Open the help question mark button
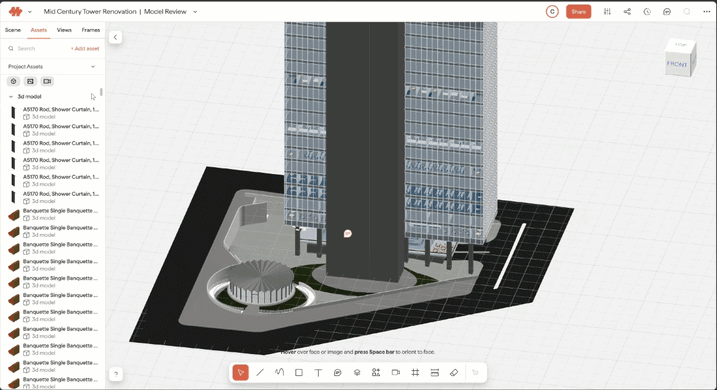Viewport: 717px width, 390px height. (x=116, y=374)
